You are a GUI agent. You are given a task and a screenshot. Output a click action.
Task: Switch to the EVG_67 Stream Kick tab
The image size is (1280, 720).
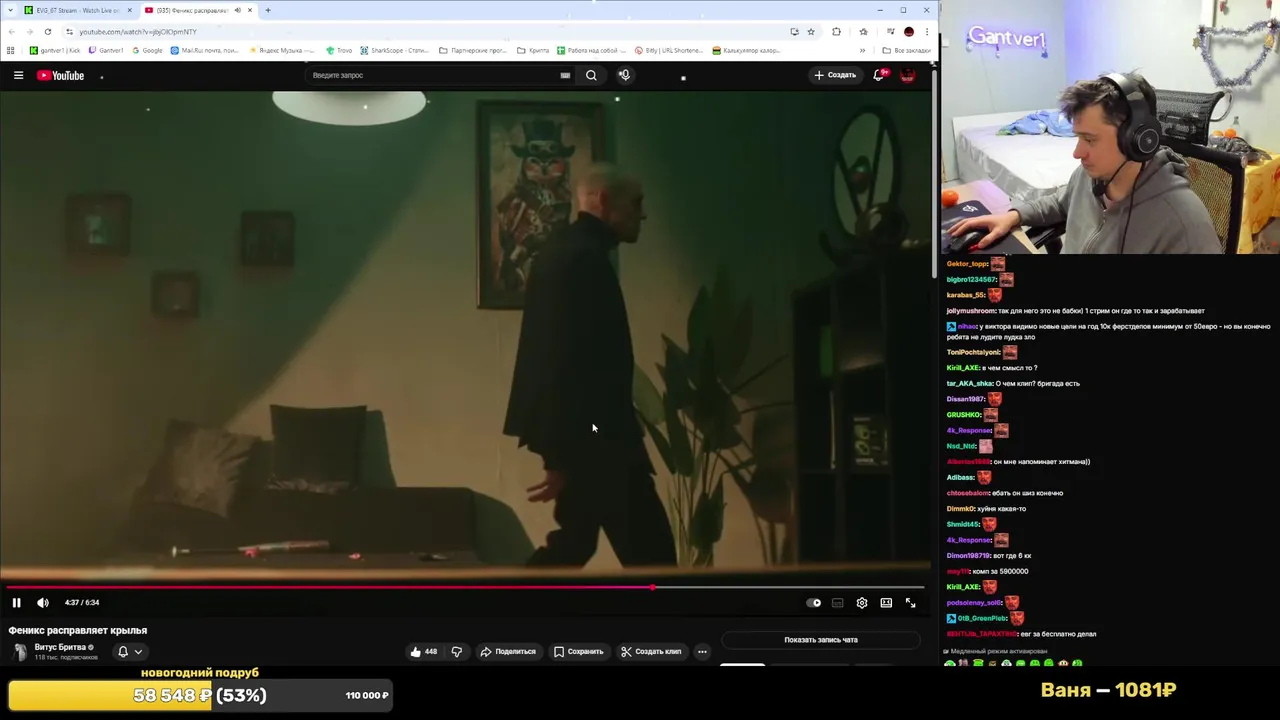click(x=76, y=10)
